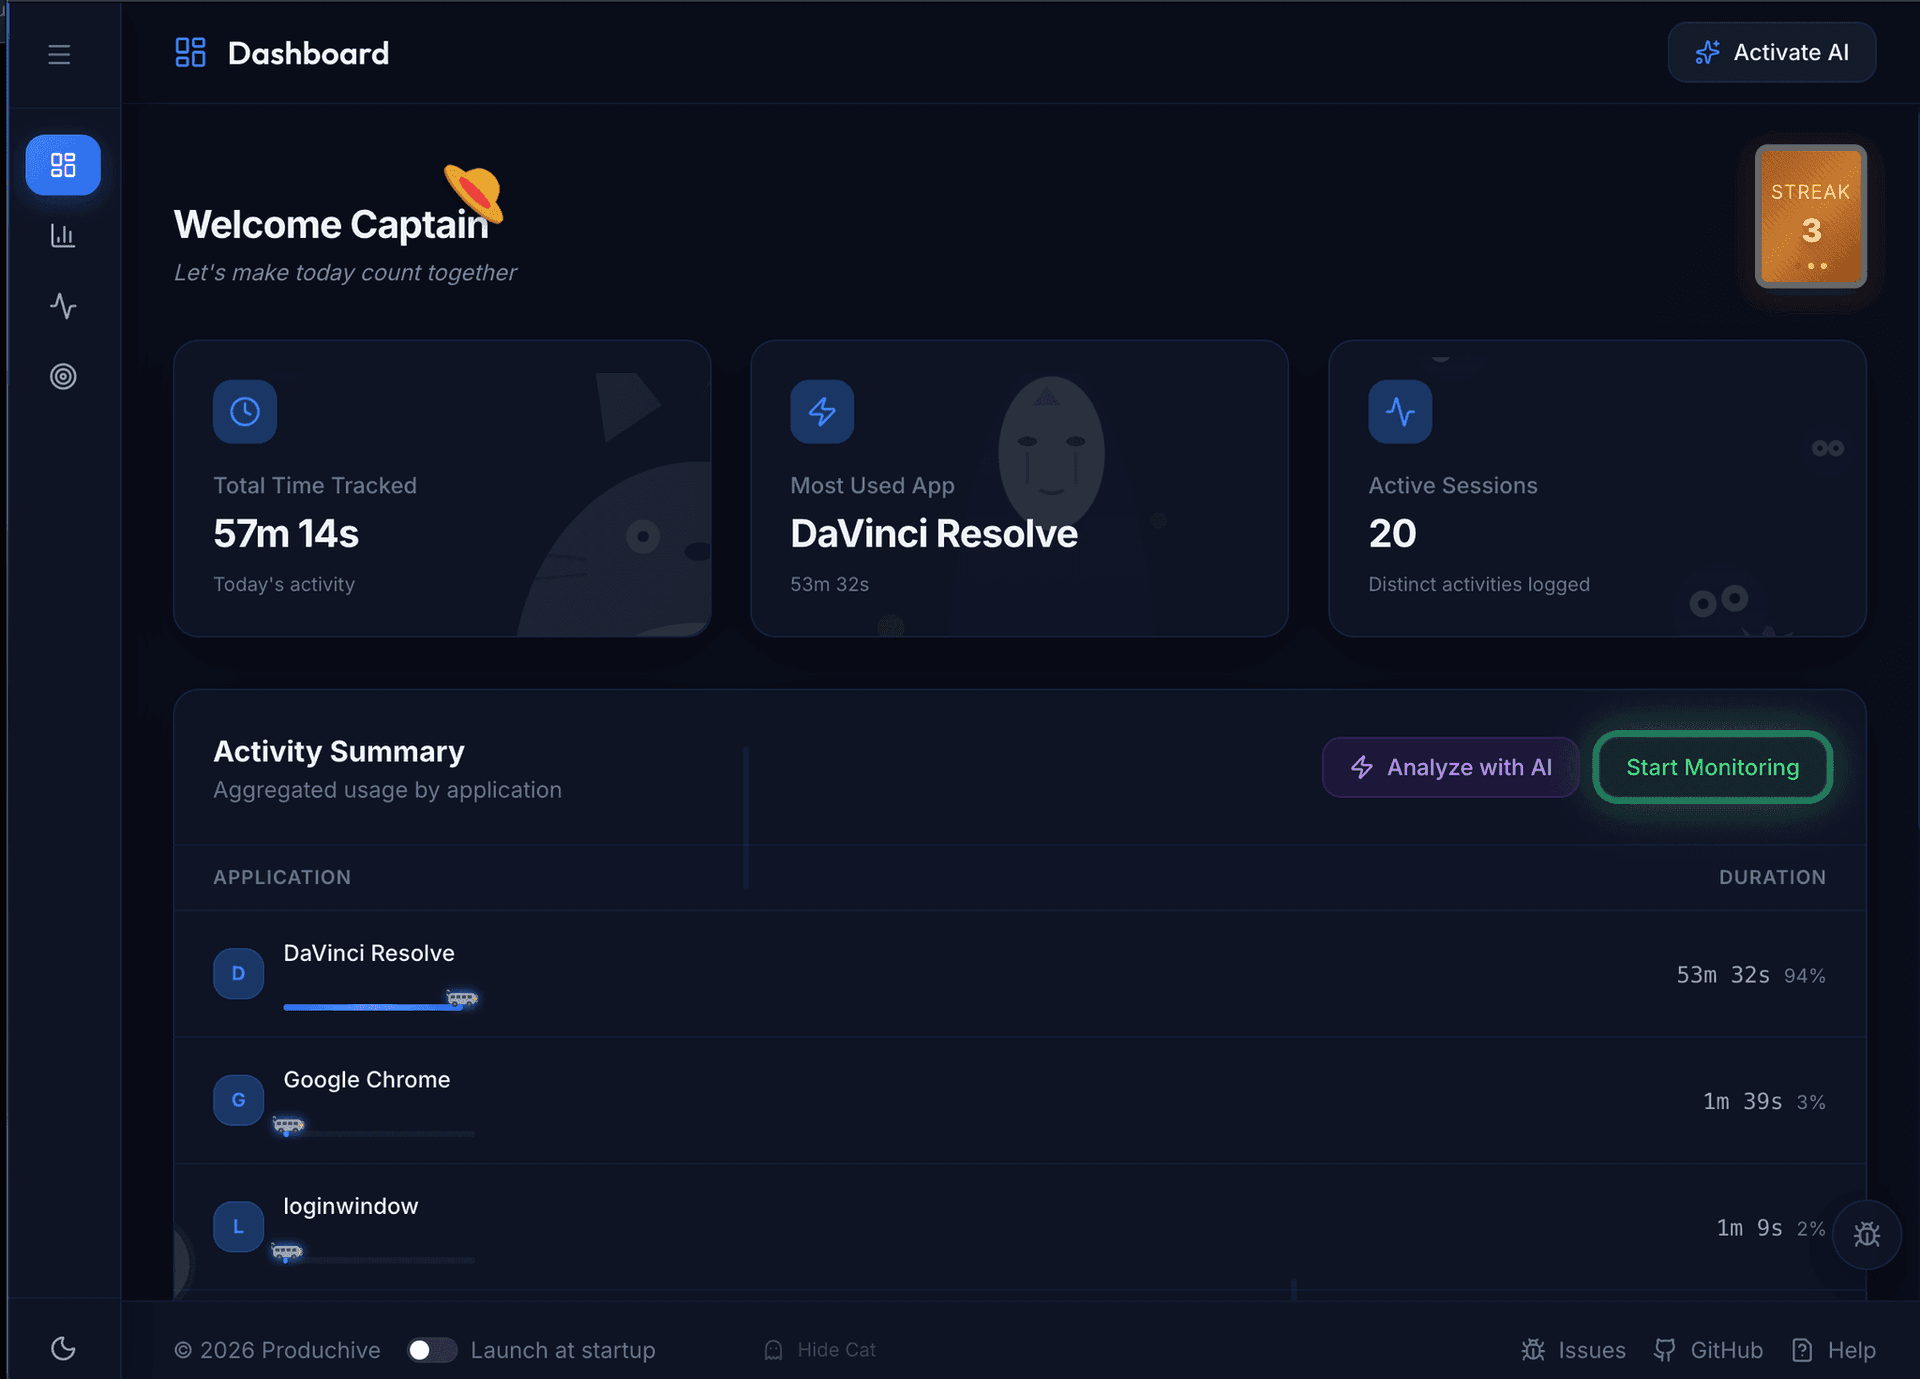
Task: Click the 53m 32s duration in the table
Action: pyautogui.click(x=1723, y=975)
